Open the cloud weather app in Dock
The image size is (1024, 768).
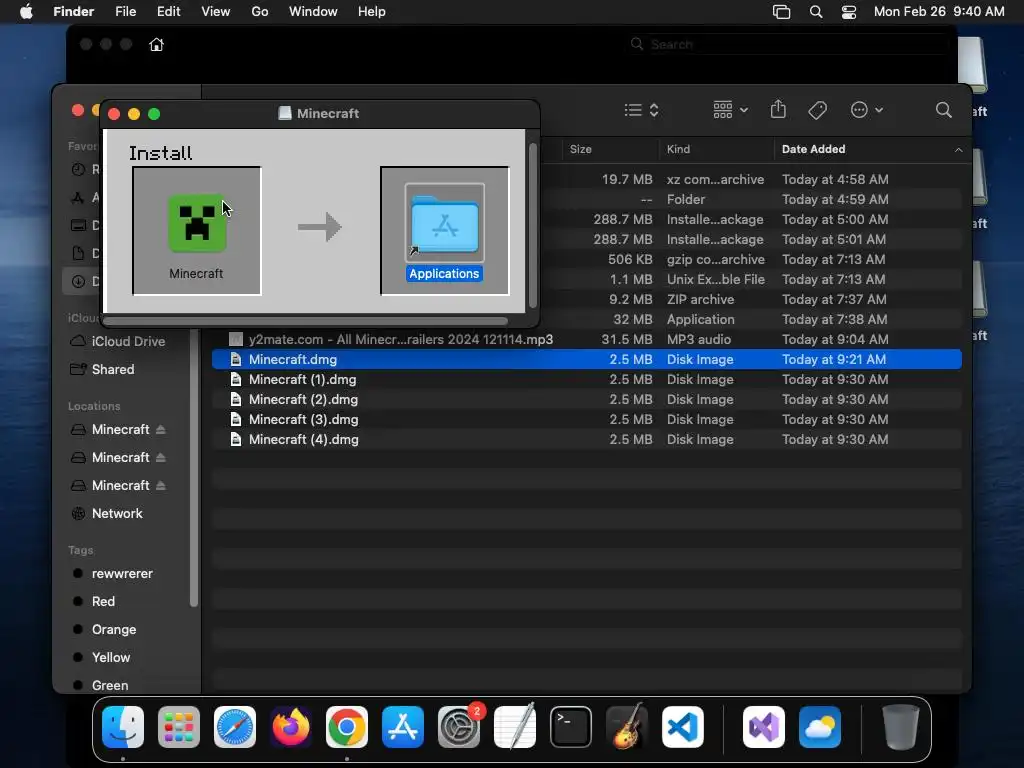click(x=820, y=727)
